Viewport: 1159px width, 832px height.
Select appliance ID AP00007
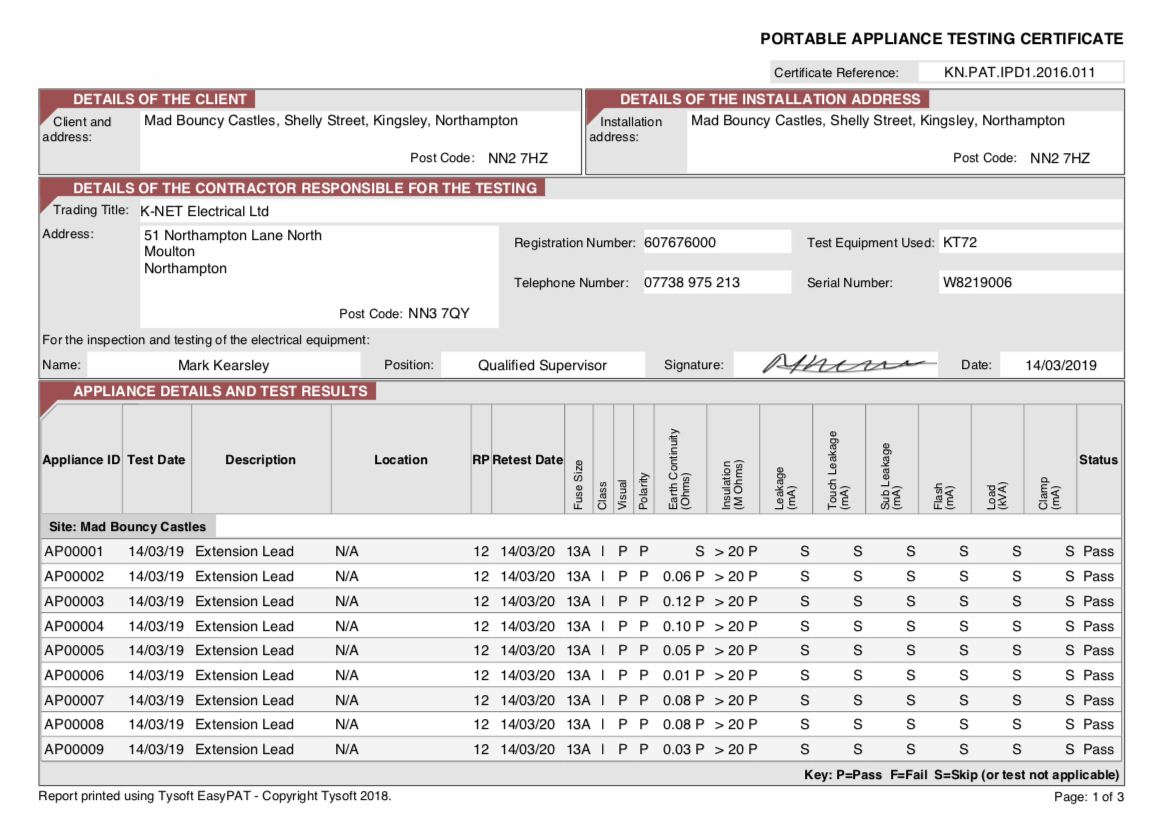coord(74,700)
